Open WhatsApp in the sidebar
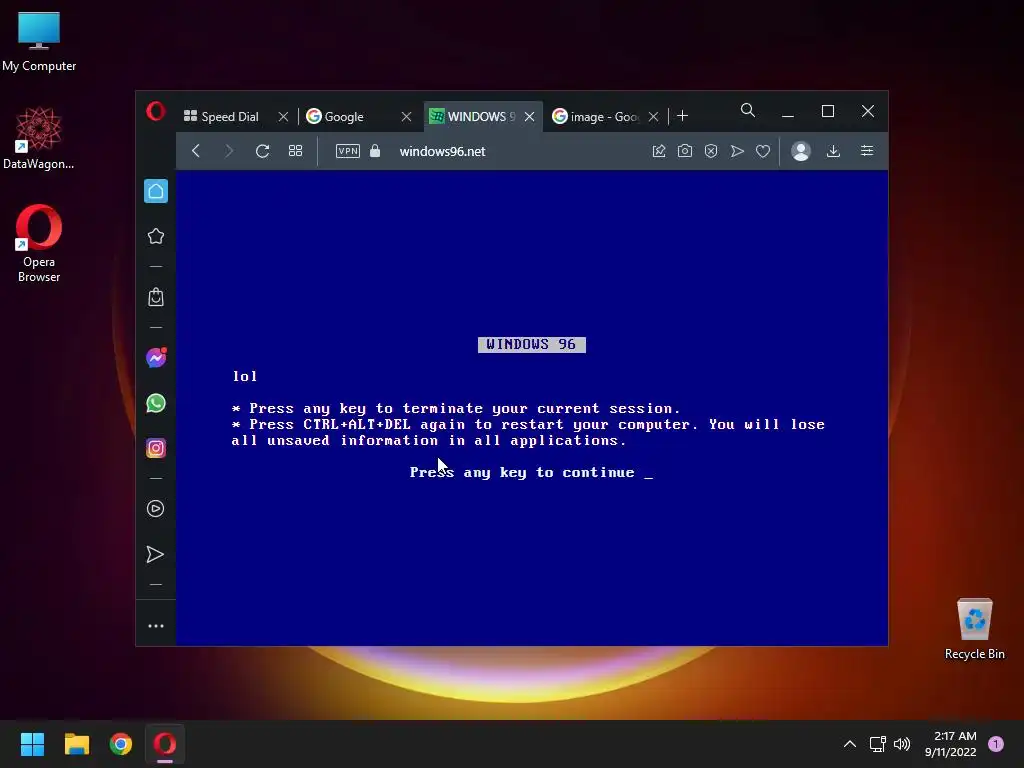1024x768 pixels. [155, 403]
